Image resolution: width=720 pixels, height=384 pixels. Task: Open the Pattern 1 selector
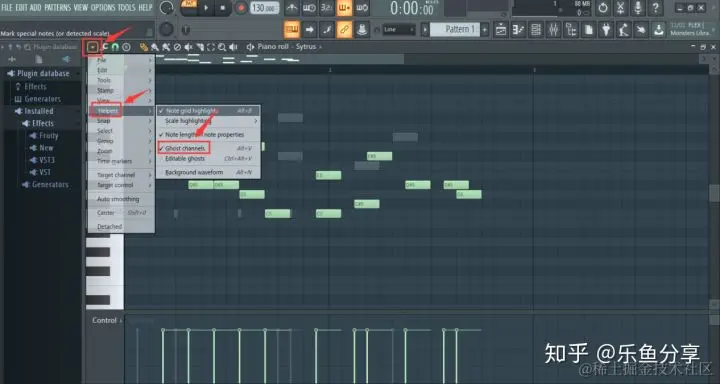[x=455, y=30]
